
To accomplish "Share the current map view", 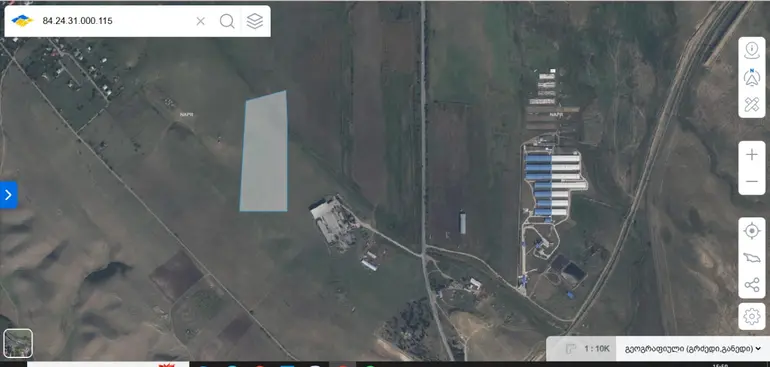I will point(751,285).
